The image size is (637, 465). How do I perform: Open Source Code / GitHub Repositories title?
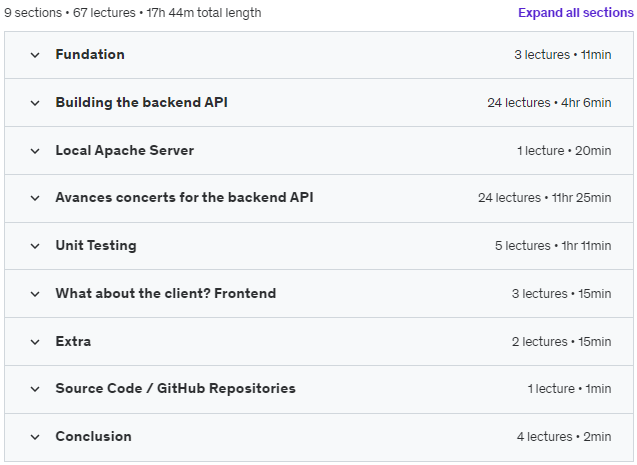[x=176, y=388]
